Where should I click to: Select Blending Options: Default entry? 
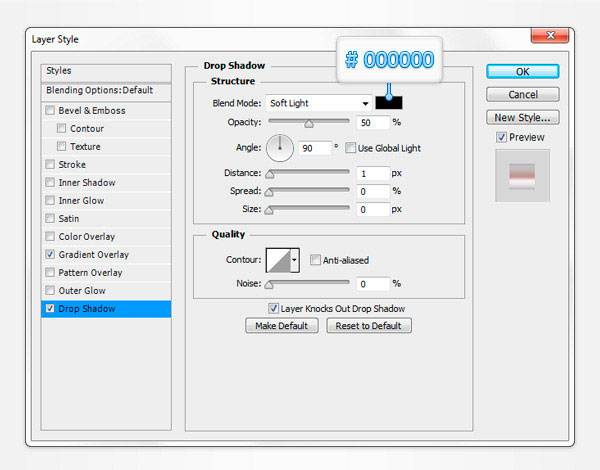click(106, 92)
